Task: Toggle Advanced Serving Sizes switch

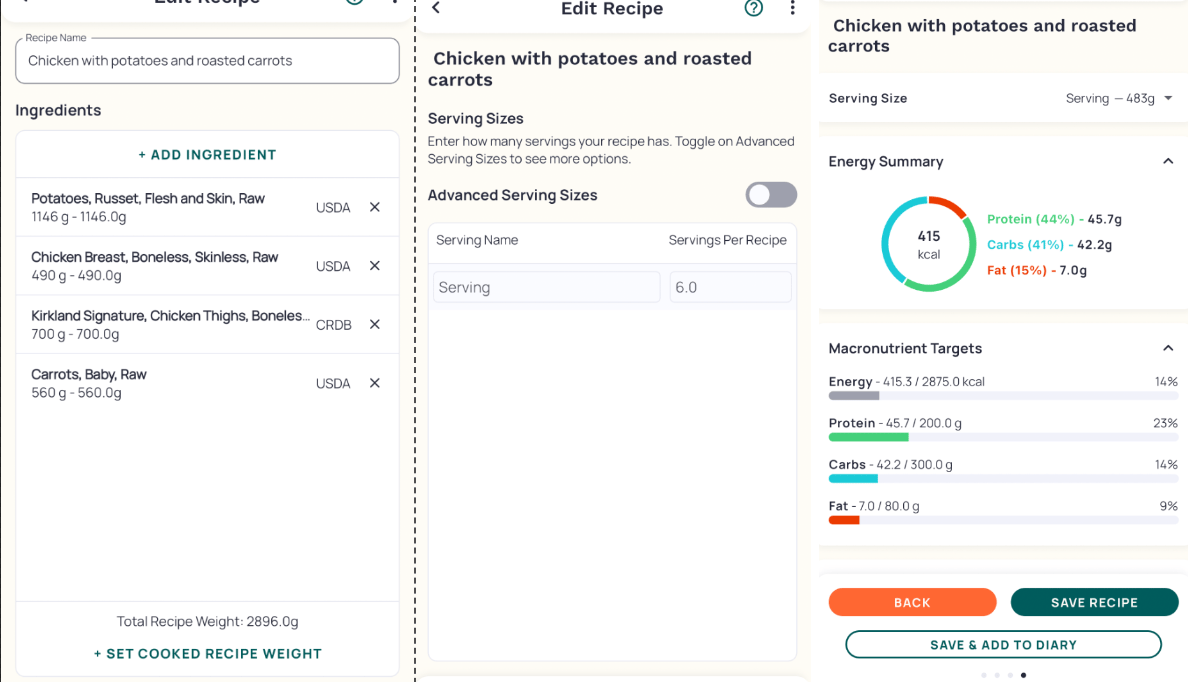Action: click(x=771, y=195)
